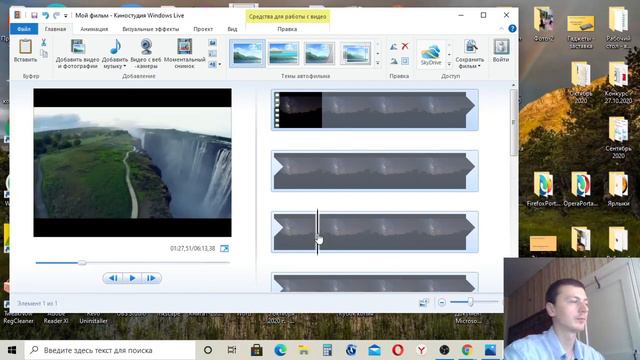Share the movie to SkyDrive
640x360 pixels.
(431, 54)
